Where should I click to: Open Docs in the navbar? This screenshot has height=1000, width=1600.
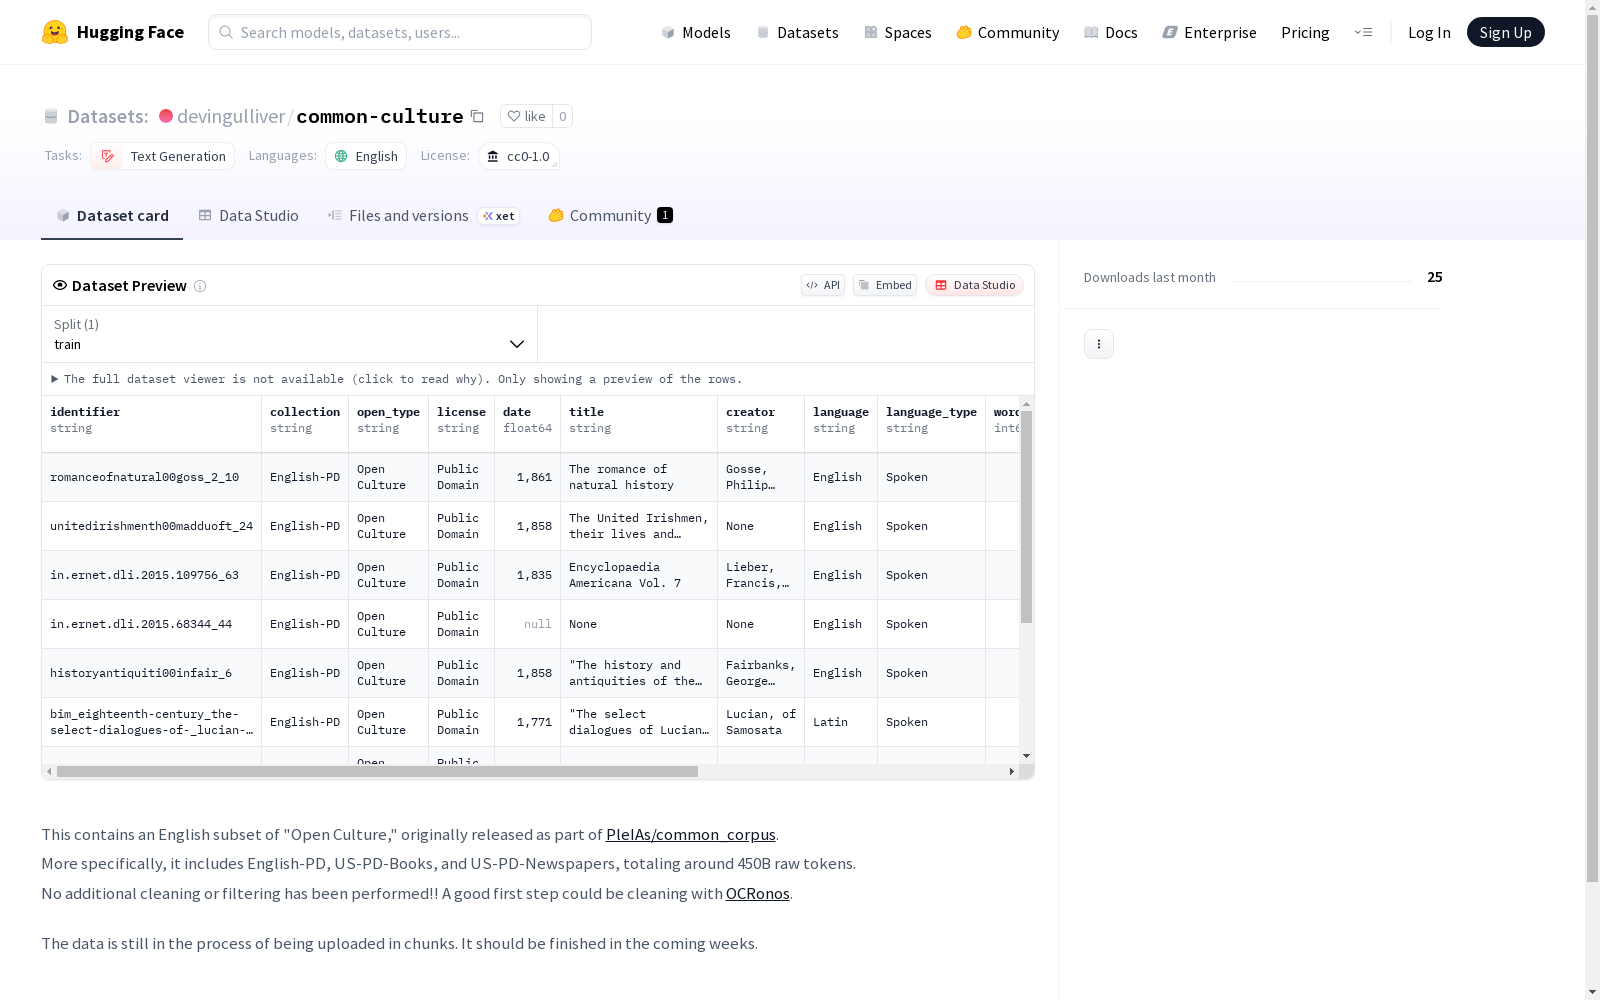(x=1111, y=32)
